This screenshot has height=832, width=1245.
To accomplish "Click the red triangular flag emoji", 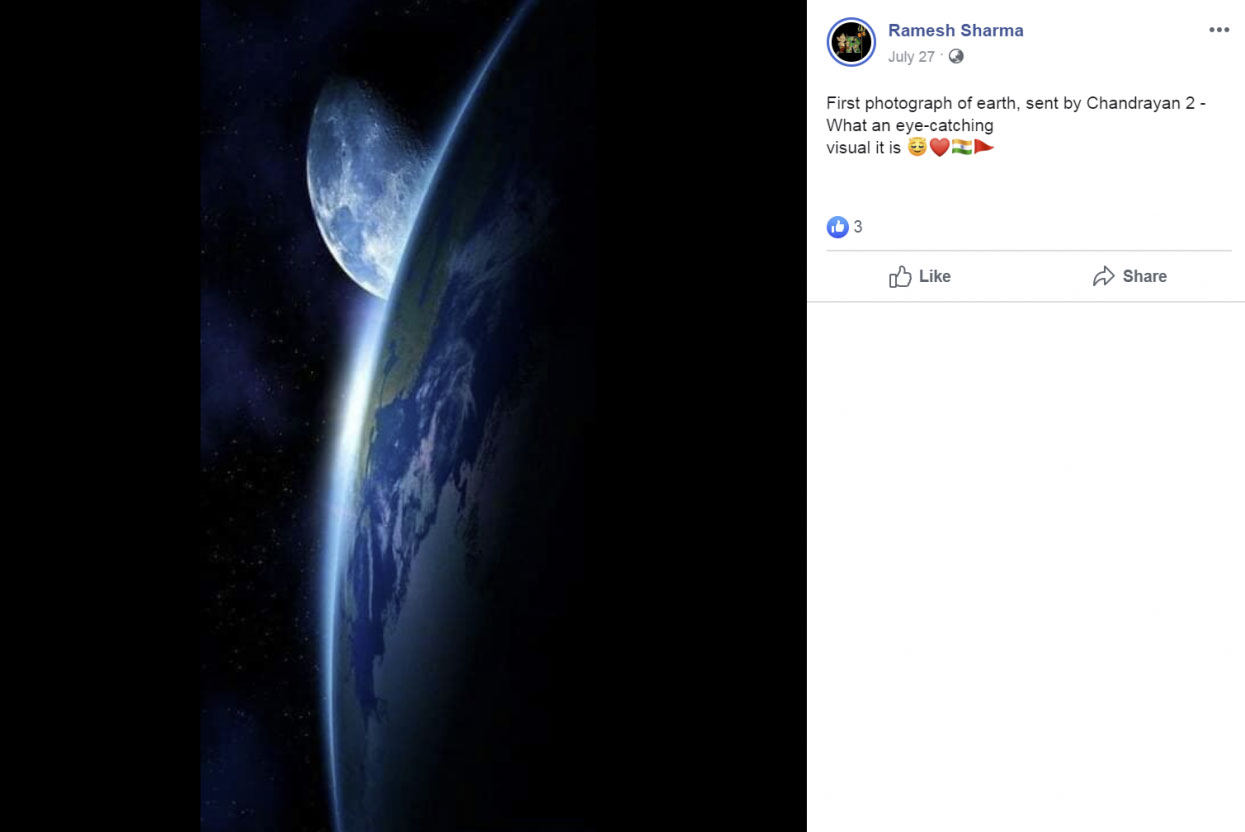I will pos(983,148).
